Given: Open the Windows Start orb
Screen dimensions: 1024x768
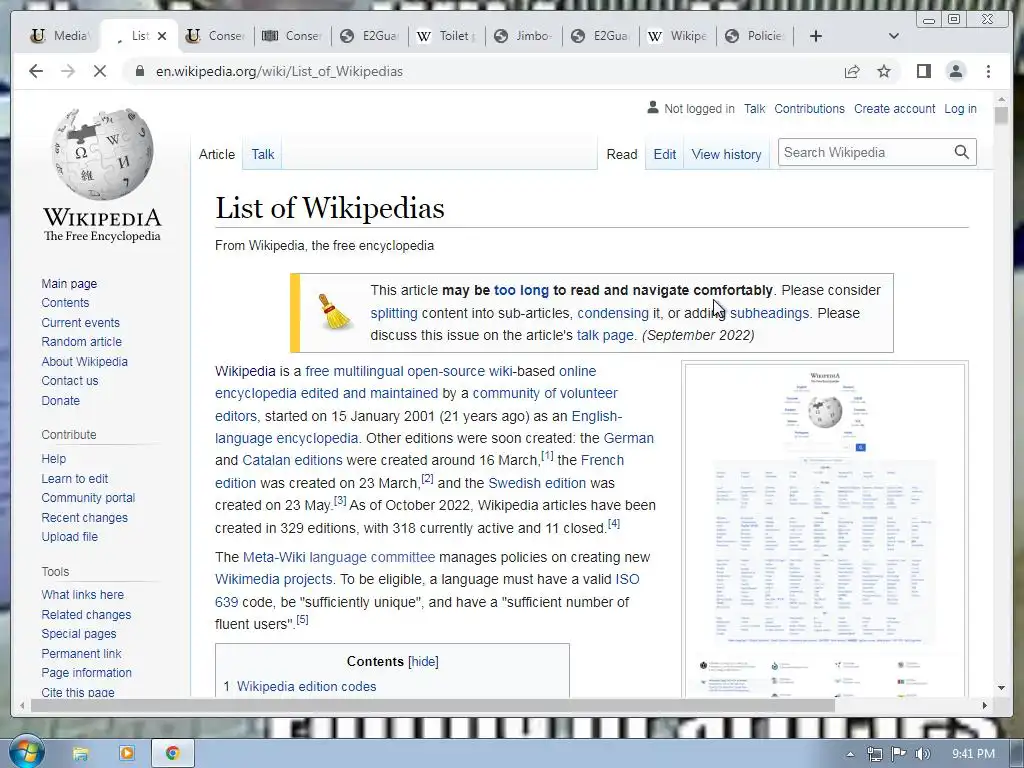Looking at the screenshot, I should pos(26,753).
